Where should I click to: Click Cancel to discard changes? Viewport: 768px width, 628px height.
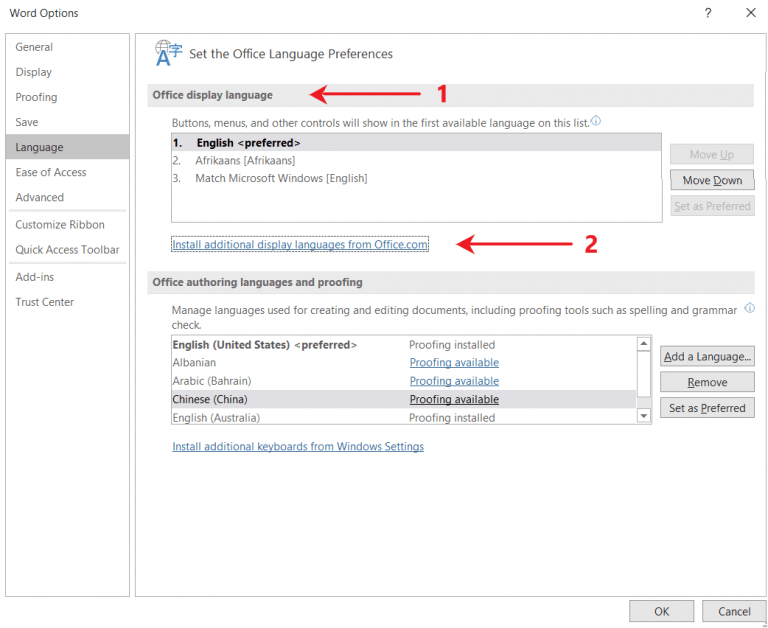[734, 611]
